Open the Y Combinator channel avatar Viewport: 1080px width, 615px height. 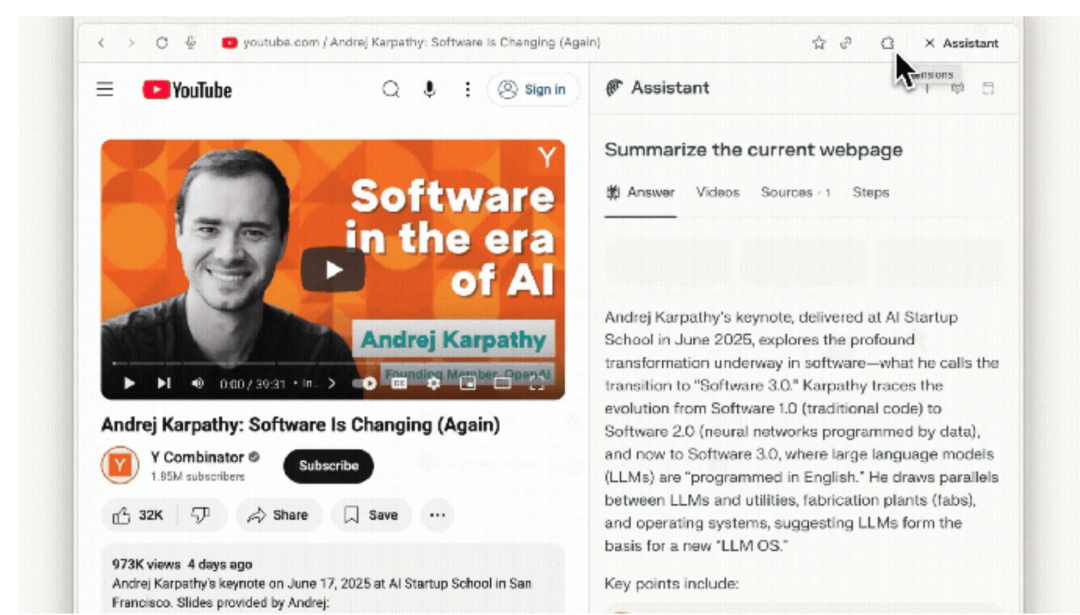click(120, 466)
